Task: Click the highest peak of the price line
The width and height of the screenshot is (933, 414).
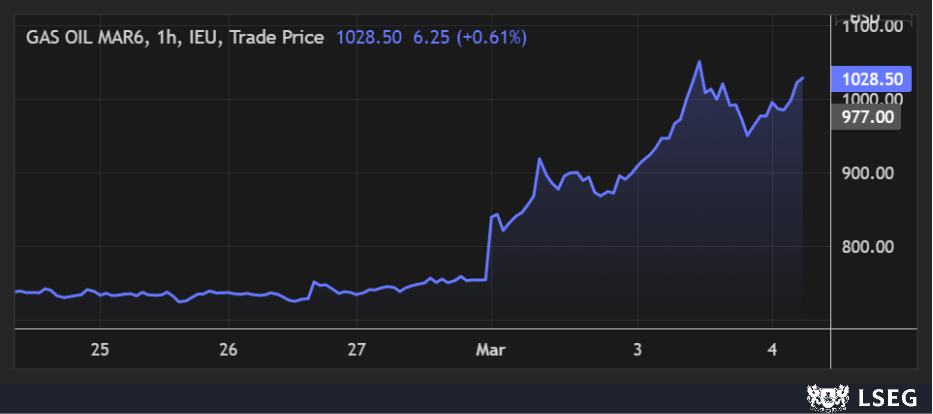Action: tap(699, 62)
